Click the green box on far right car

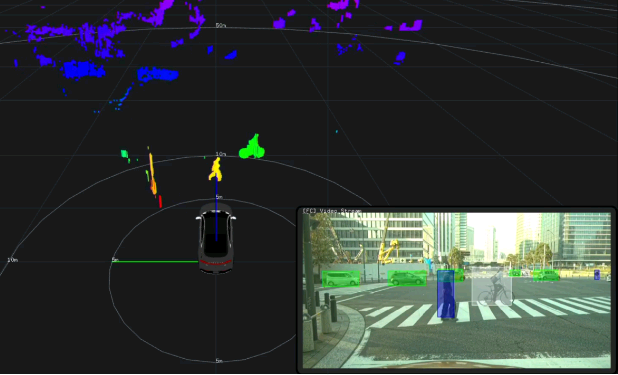(x=546, y=275)
